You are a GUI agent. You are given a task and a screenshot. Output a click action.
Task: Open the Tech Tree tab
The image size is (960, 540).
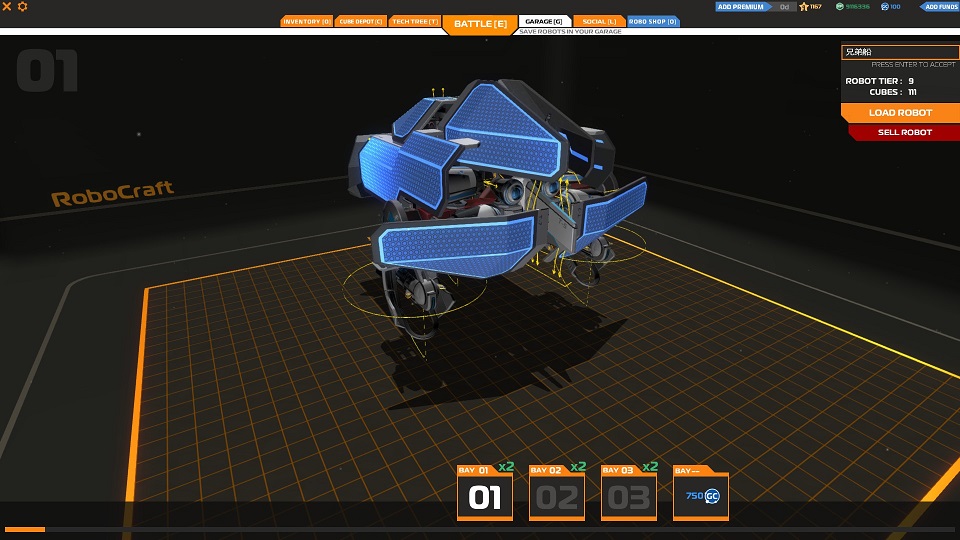(x=415, y=21)
